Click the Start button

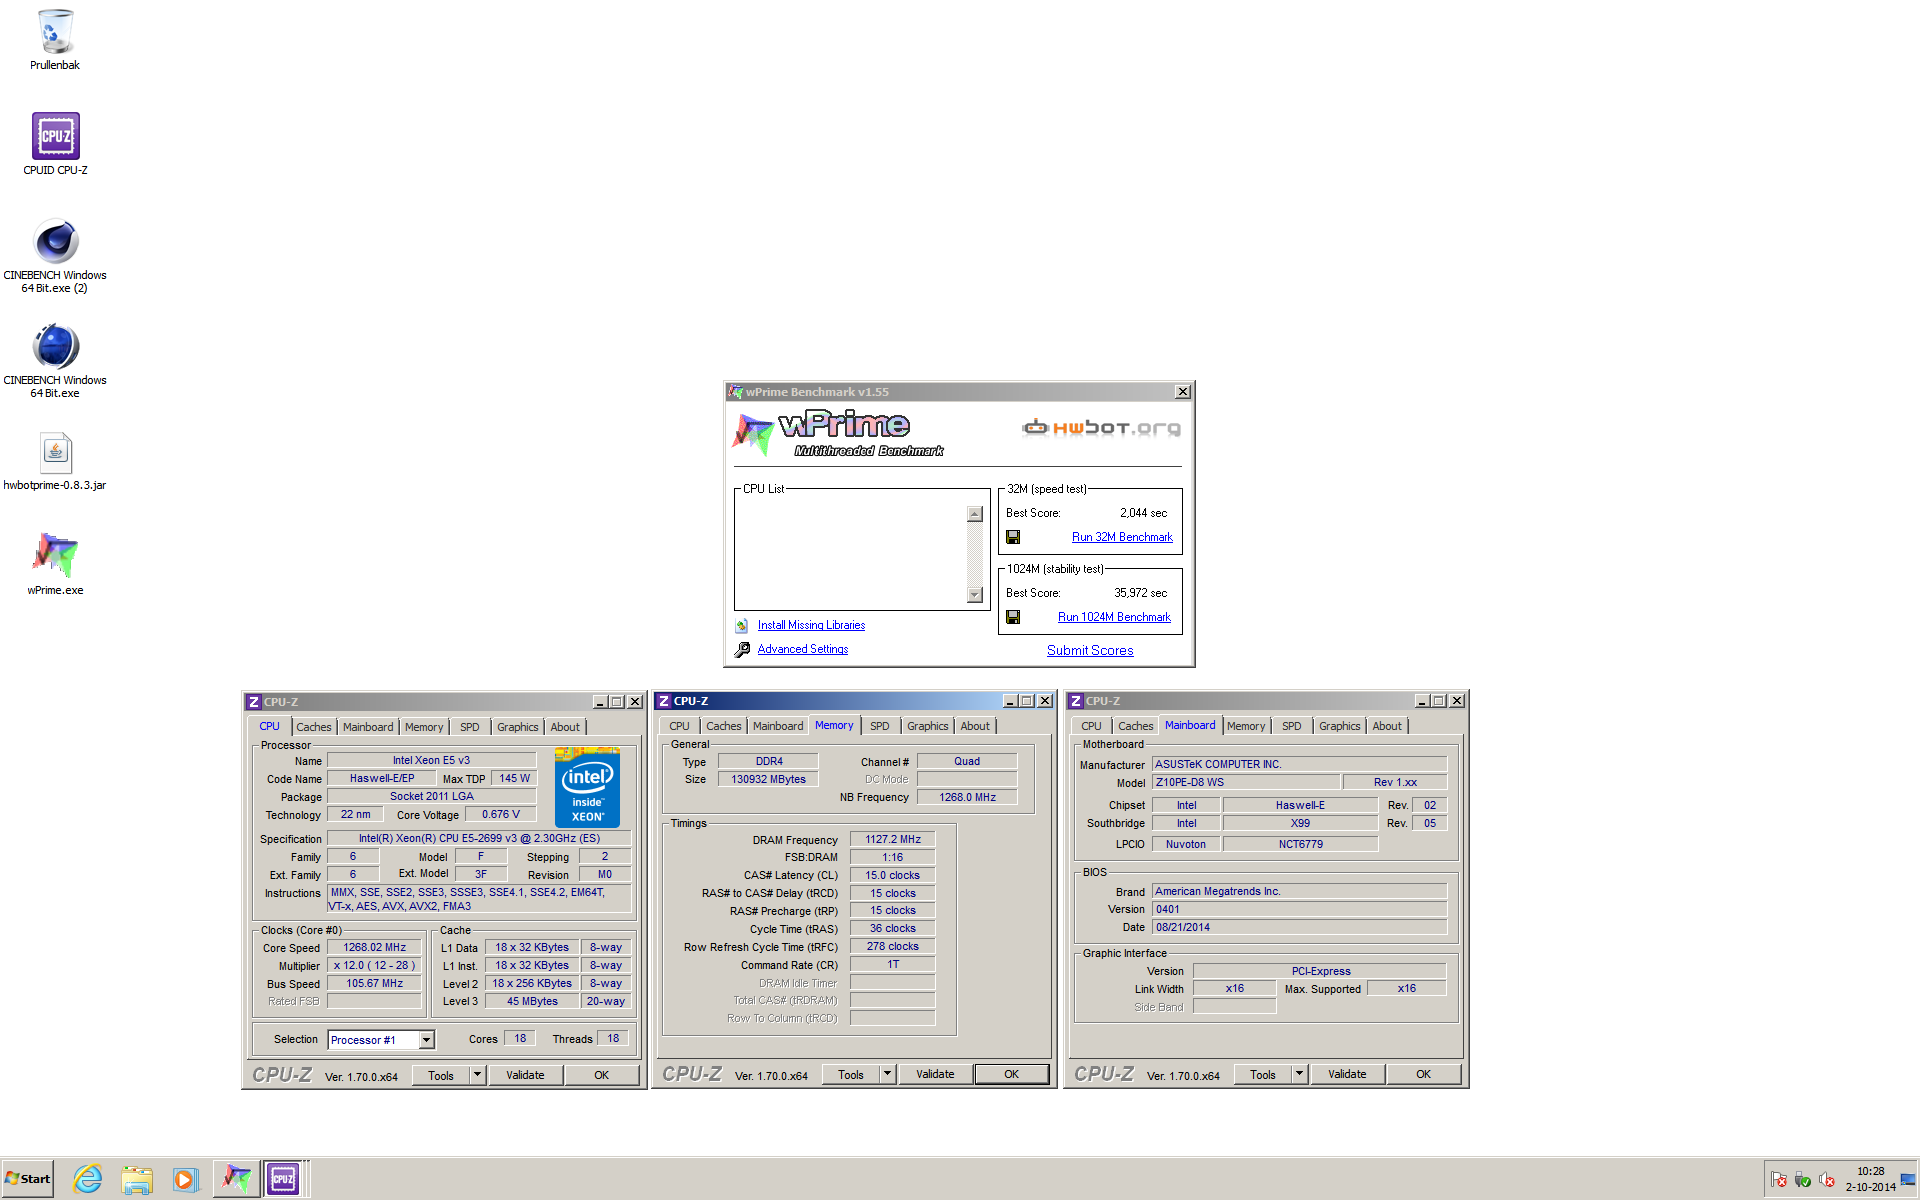tap(28, 1179)
